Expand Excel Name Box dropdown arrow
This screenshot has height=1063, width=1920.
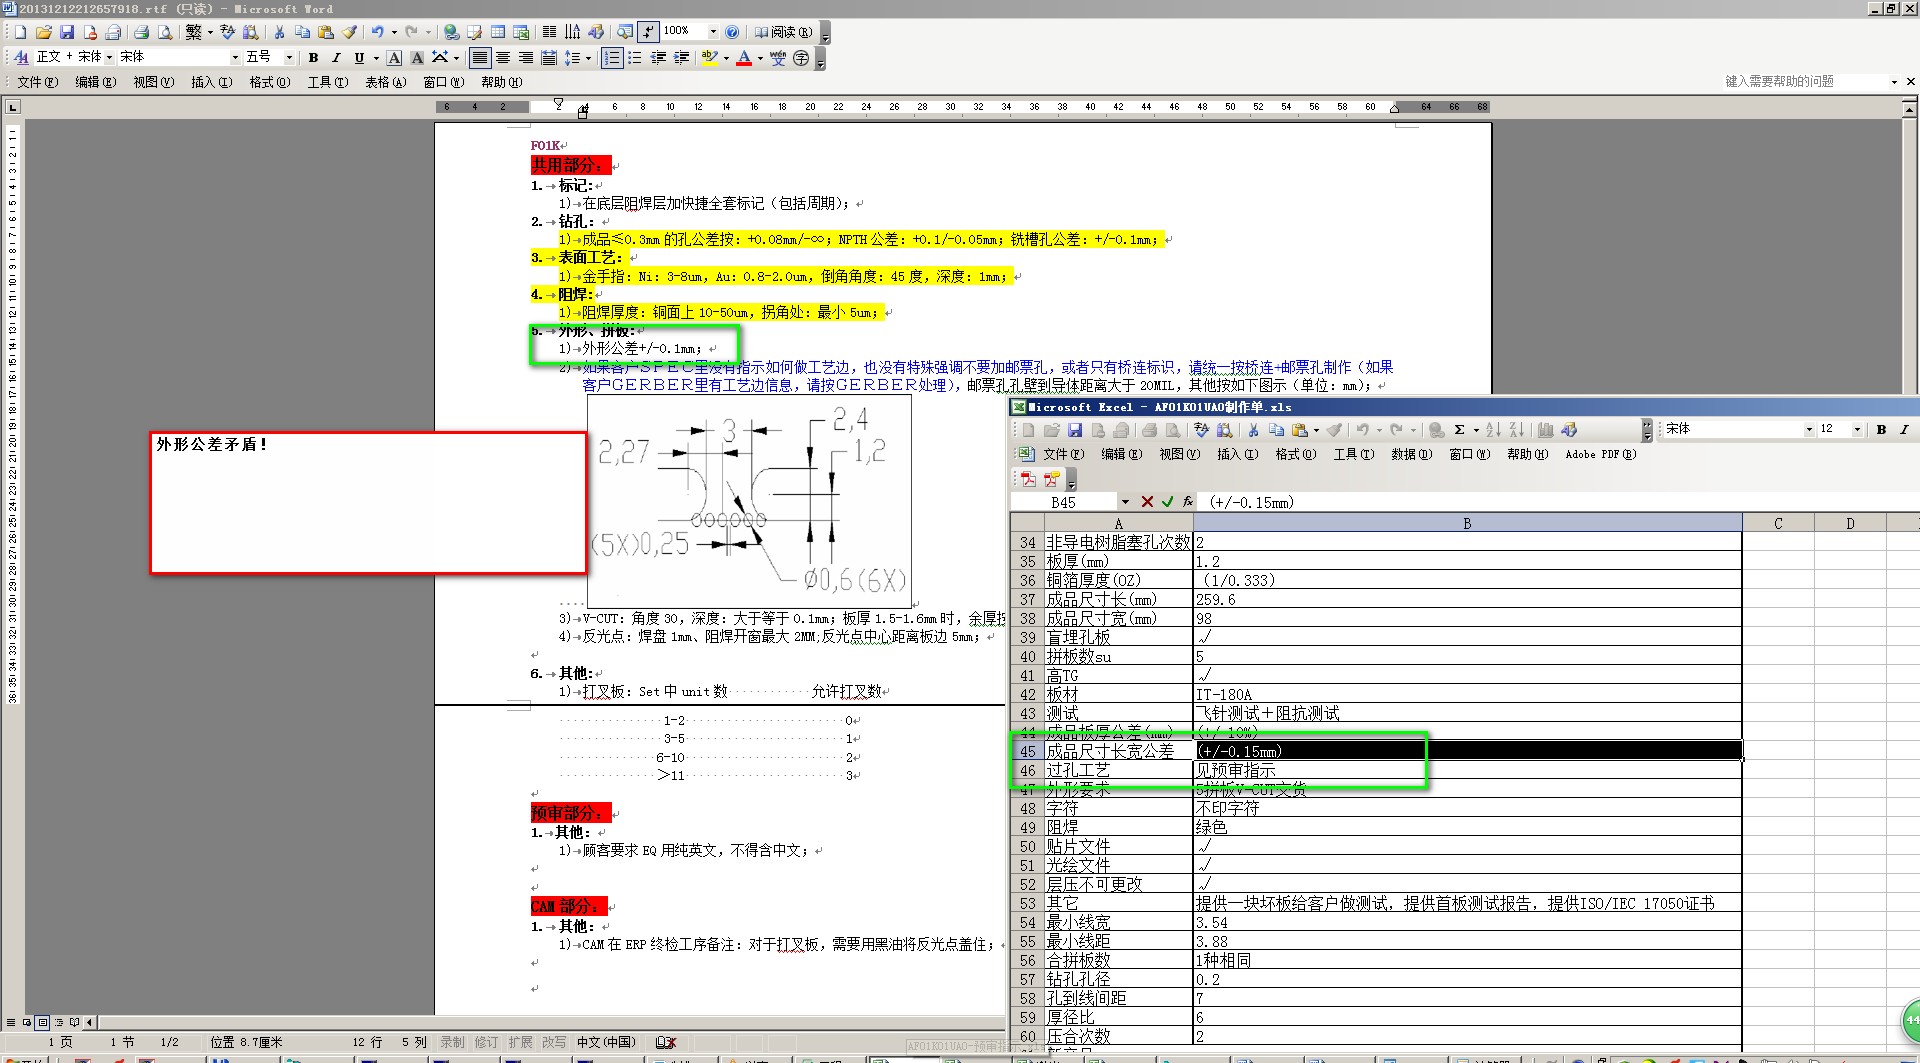1125,502
